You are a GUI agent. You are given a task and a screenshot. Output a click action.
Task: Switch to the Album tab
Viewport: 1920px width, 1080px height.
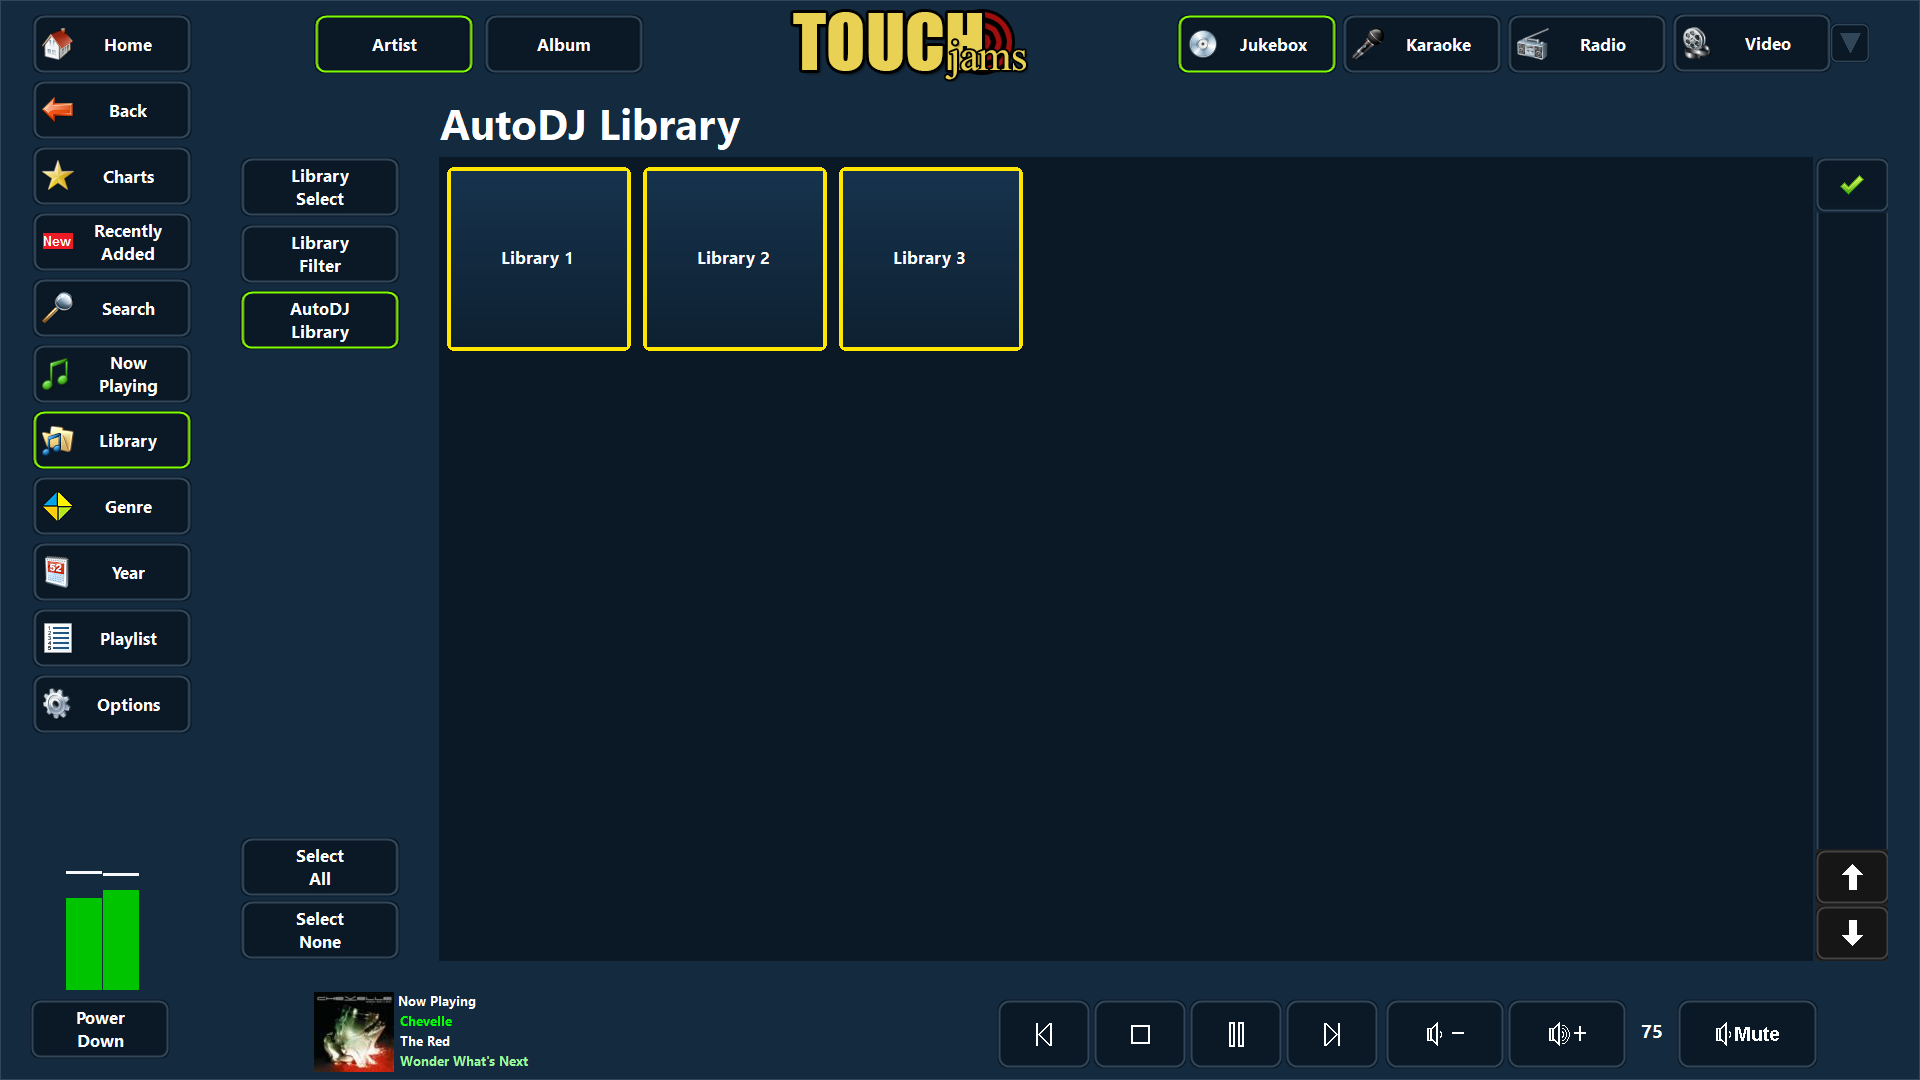pos(563,44)
